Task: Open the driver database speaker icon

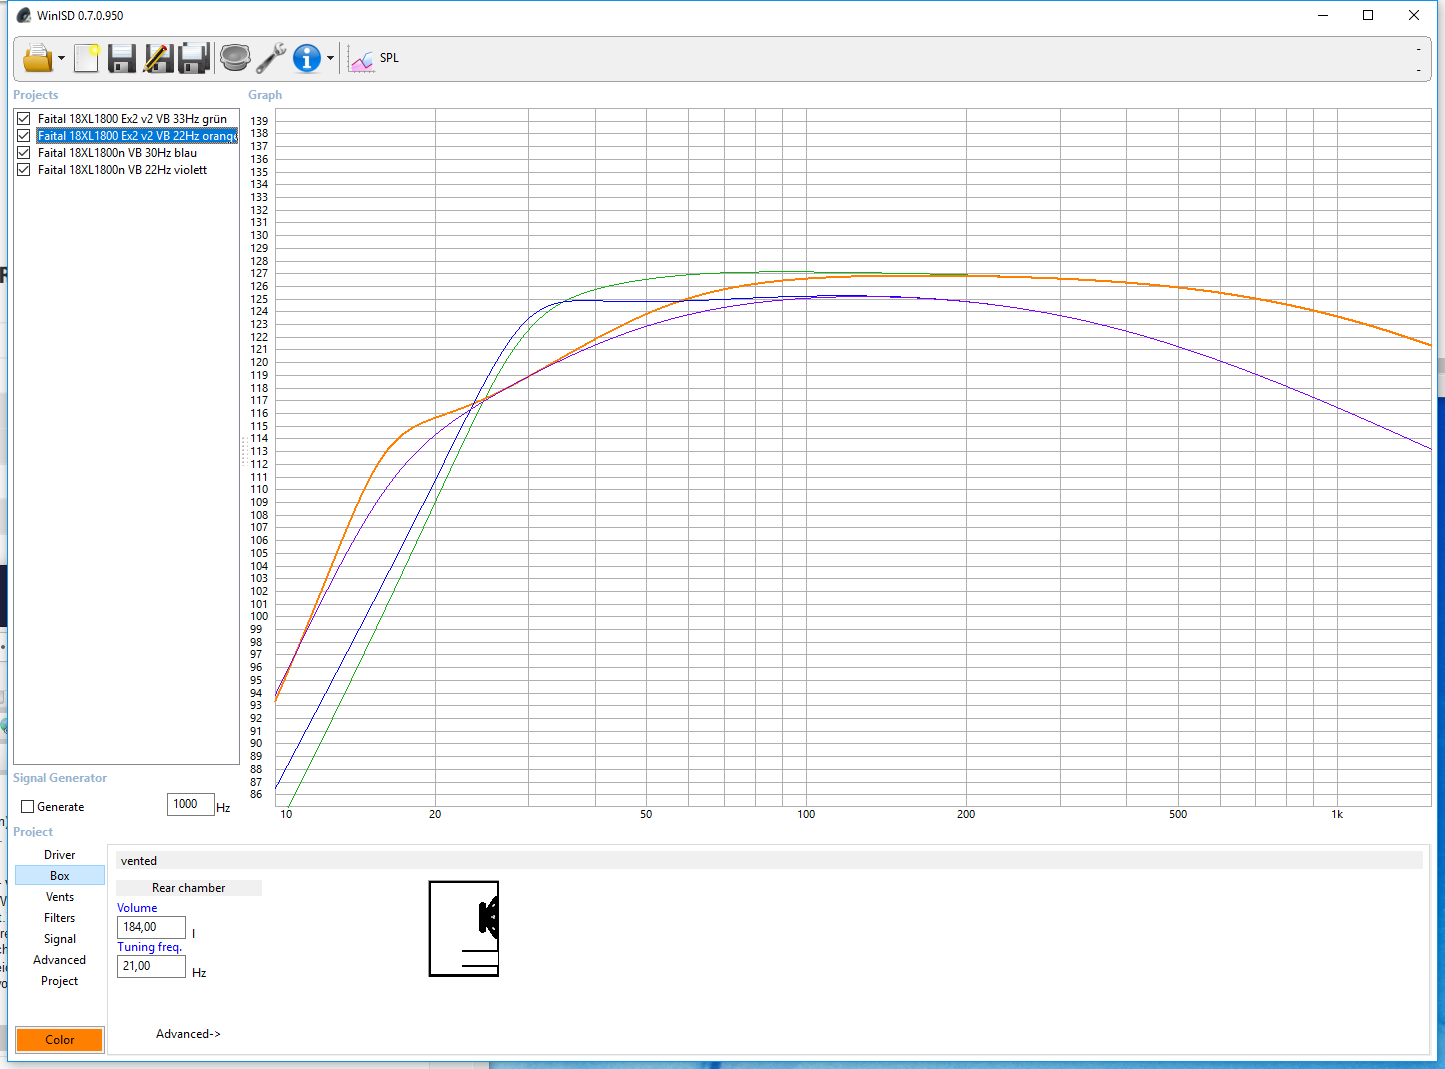Action: [235, 58]
